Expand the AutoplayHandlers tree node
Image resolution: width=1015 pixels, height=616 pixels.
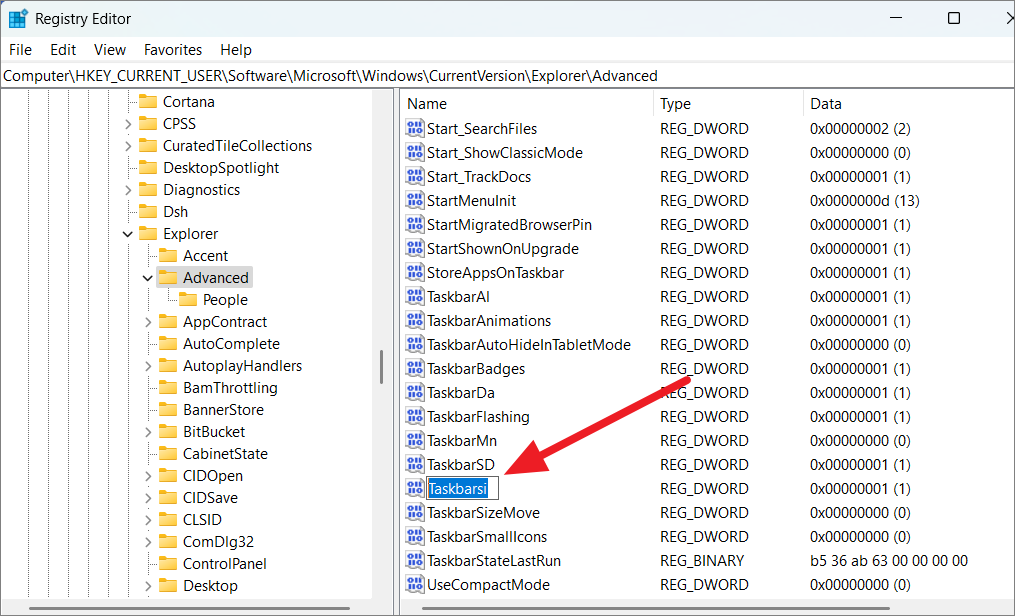click(x=147, y=365)
